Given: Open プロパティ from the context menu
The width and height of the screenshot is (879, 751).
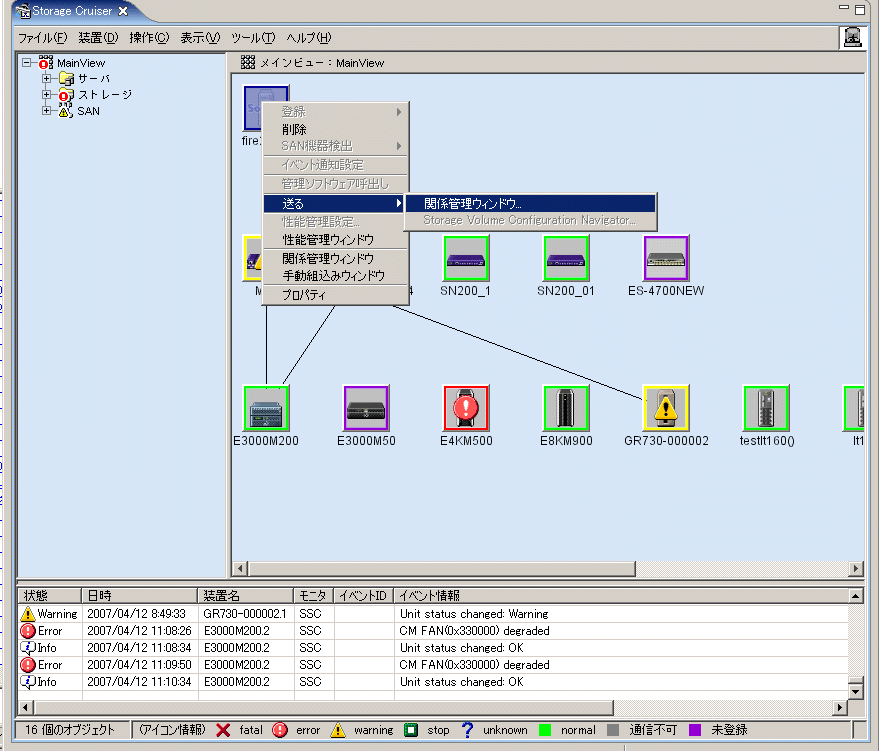Looking at the screenshot, I should [x=303, y=295].
